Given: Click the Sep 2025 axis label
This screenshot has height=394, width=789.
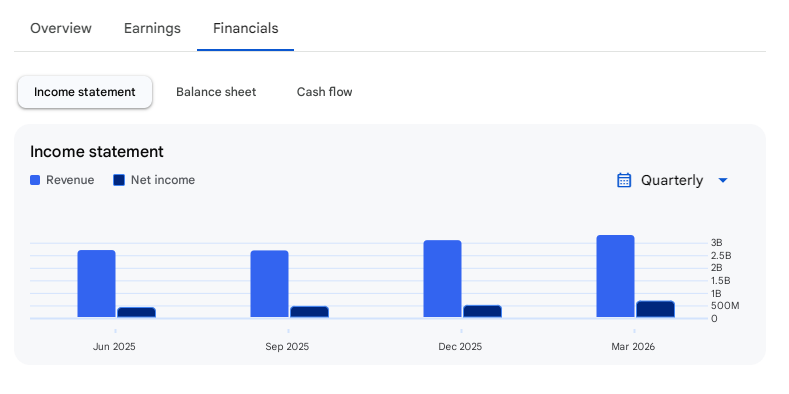Looking at the screenshot, I should point(287,347).
